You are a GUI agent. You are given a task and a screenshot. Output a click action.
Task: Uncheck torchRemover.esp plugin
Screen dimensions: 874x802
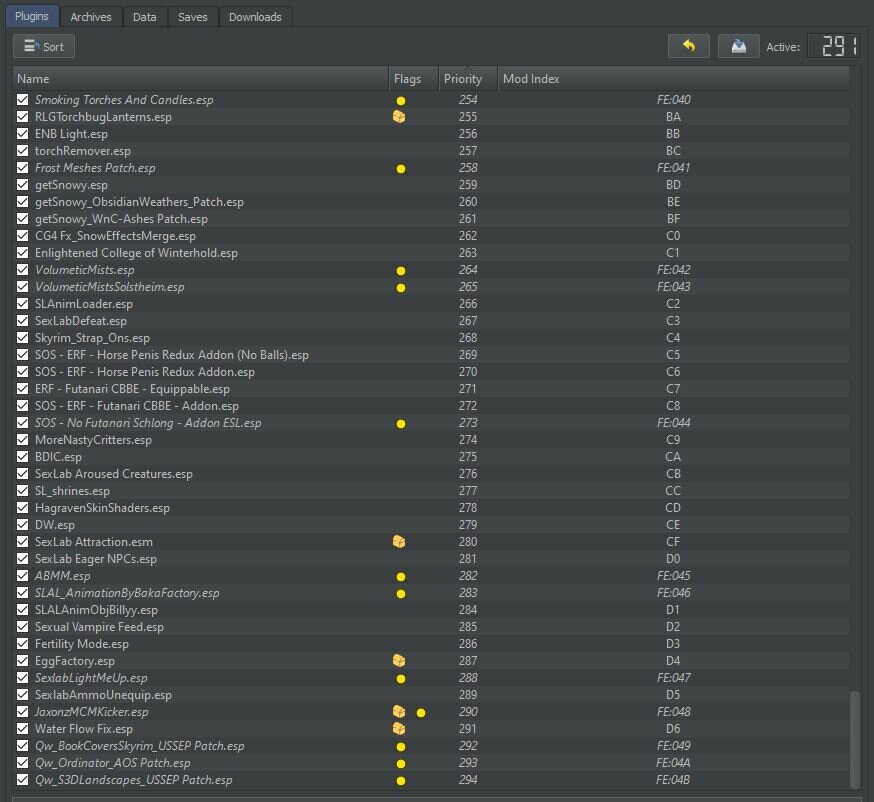tap(22, 150)
